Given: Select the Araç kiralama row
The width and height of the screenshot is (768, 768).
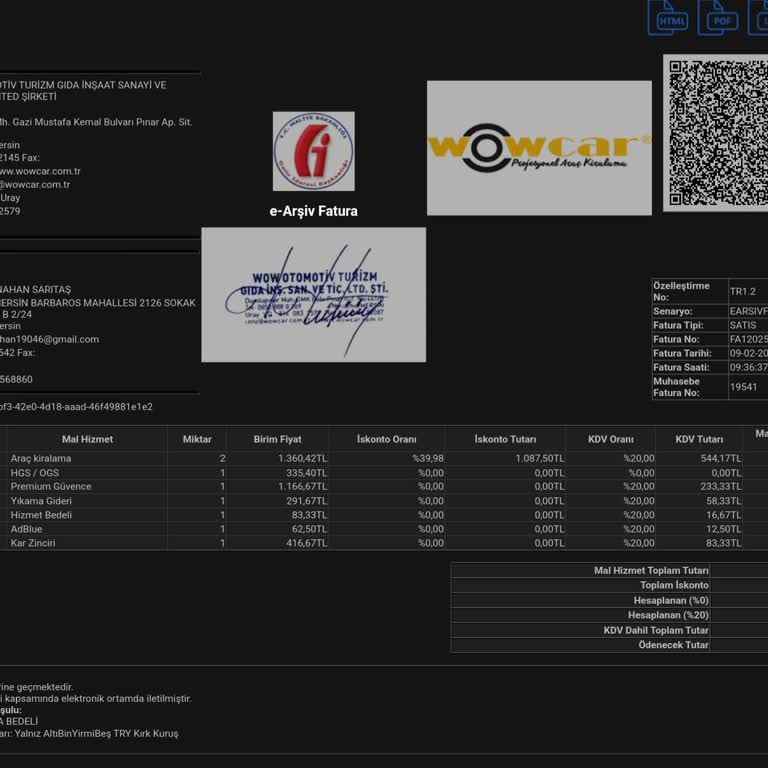Looking at the screenshot, I should [41, 458].
